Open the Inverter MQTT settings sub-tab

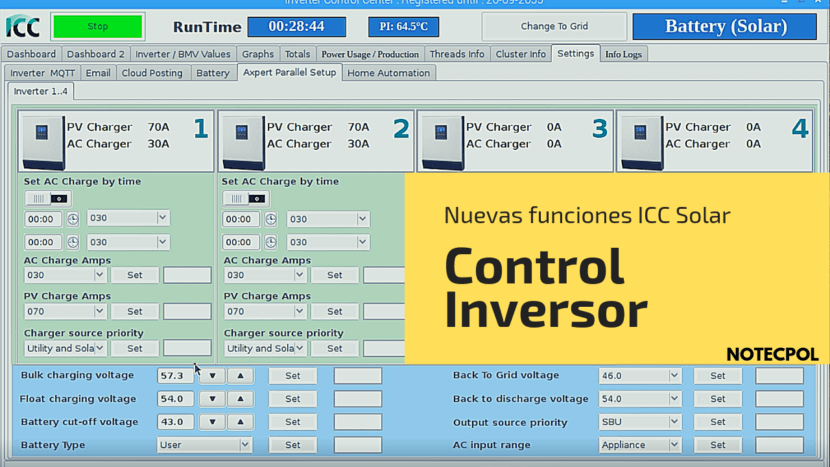(x=42, y=73)
